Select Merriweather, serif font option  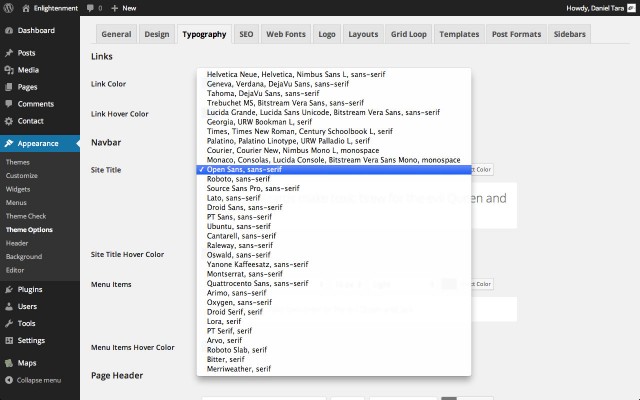click(x=238, y=369)
